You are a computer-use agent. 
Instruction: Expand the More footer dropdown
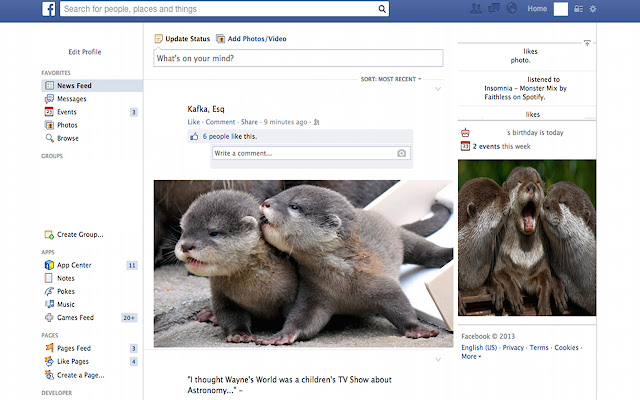click(x=470, y=357)
